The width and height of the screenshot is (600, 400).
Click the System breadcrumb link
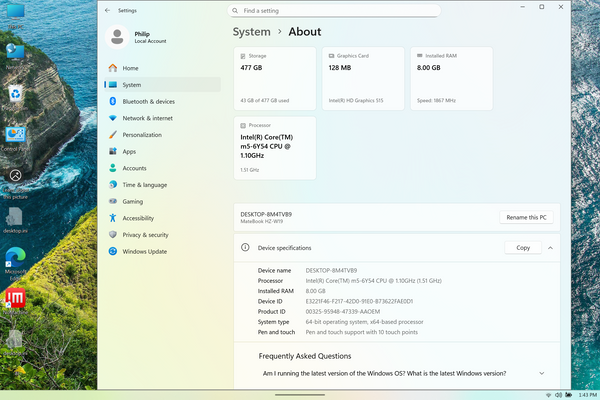pos(251,32)
